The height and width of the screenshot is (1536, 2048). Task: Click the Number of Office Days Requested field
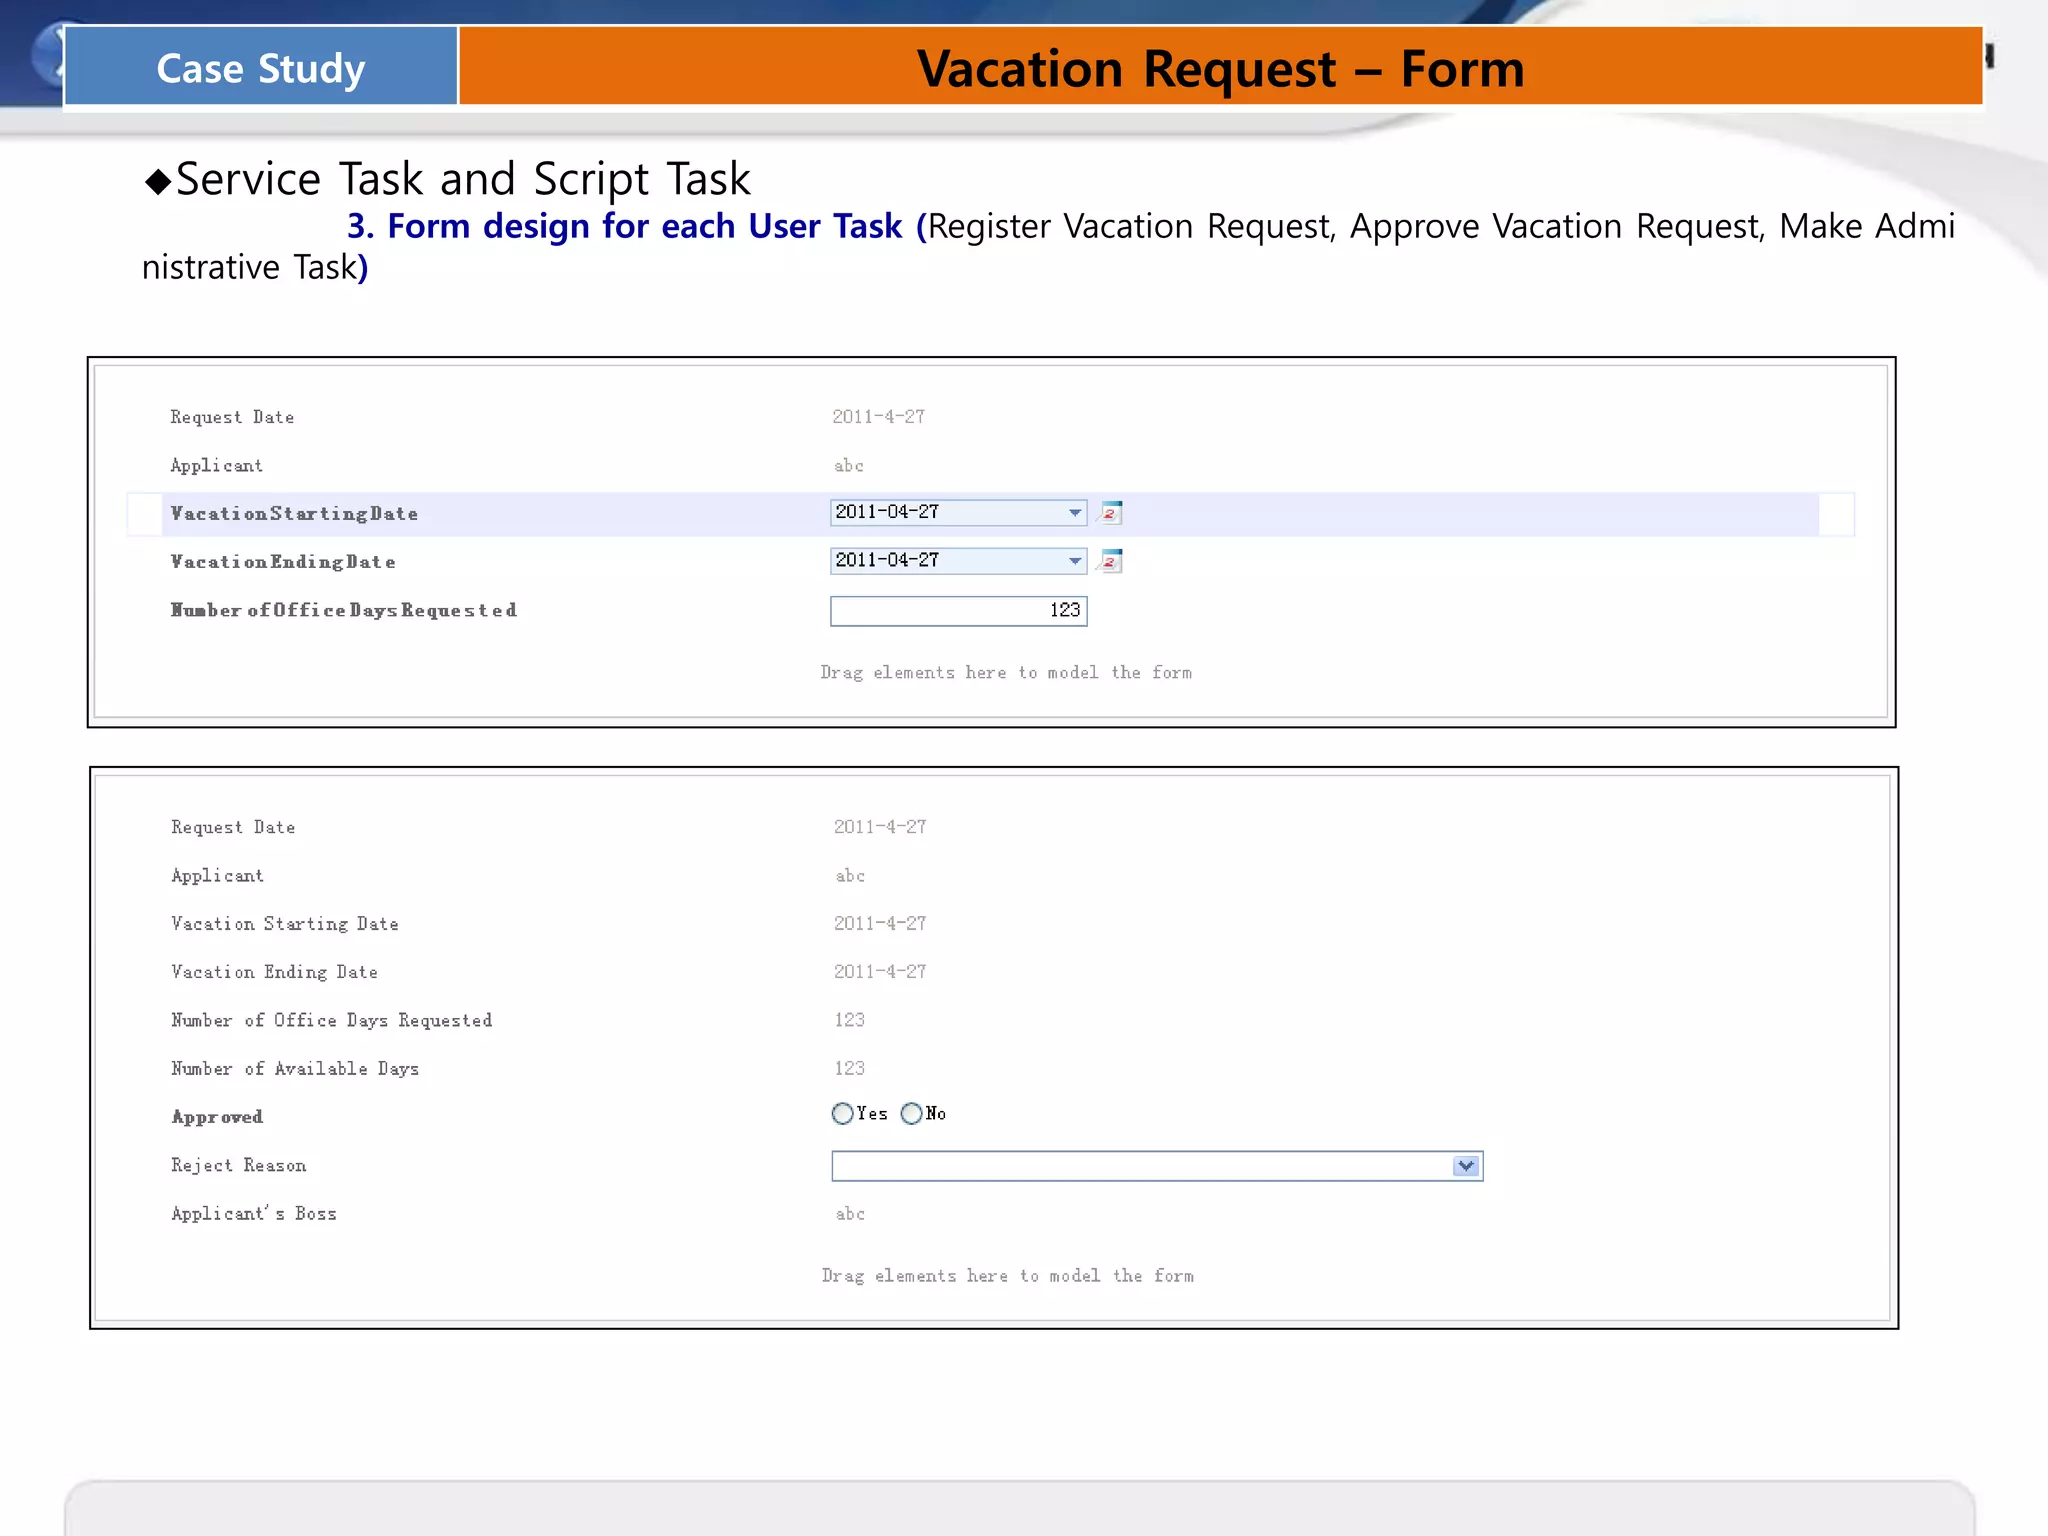coord(958,611)
